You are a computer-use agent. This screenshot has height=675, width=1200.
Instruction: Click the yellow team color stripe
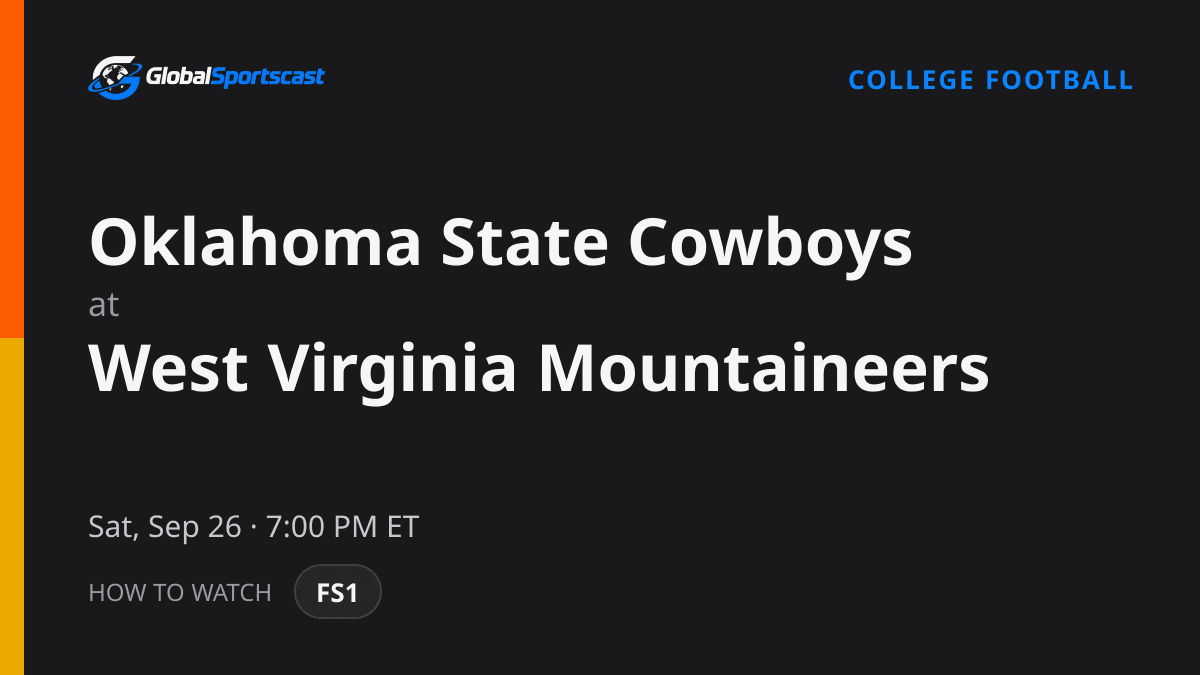tap(12, 506)
